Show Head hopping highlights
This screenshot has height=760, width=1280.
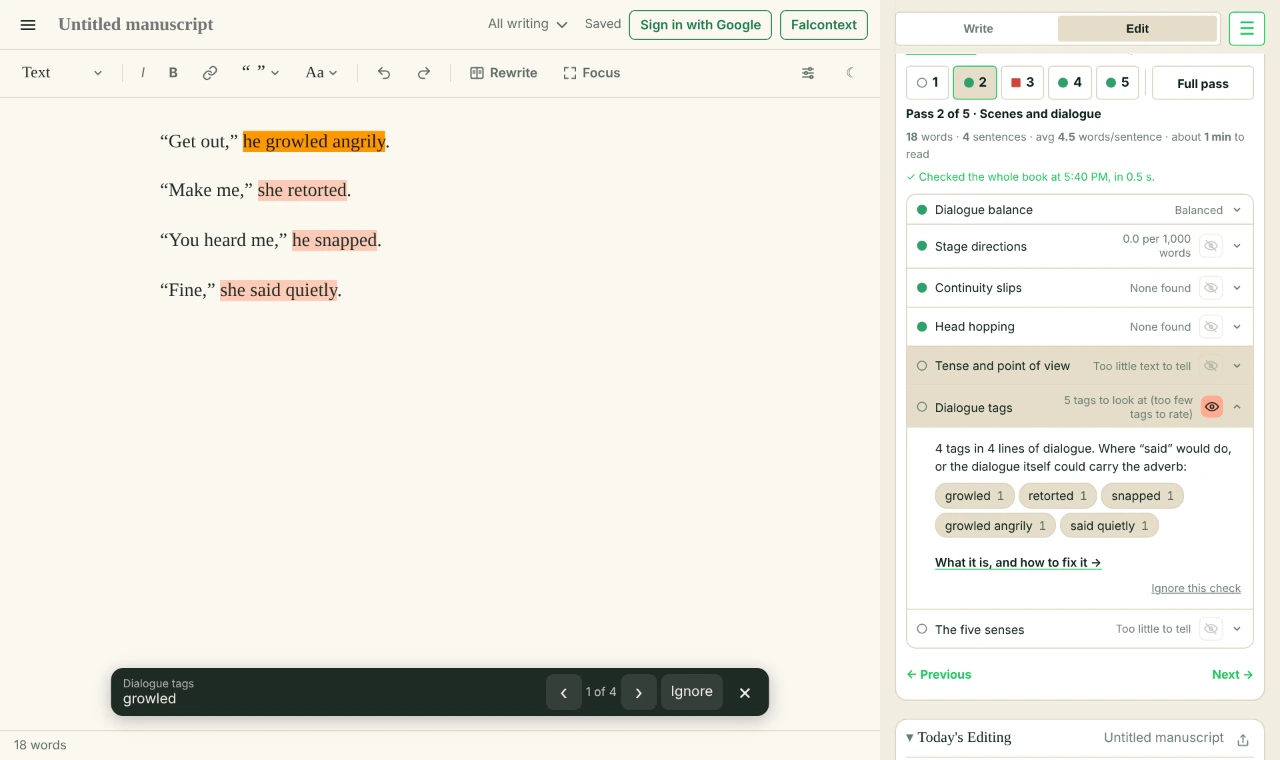[x=1211, y=327]
